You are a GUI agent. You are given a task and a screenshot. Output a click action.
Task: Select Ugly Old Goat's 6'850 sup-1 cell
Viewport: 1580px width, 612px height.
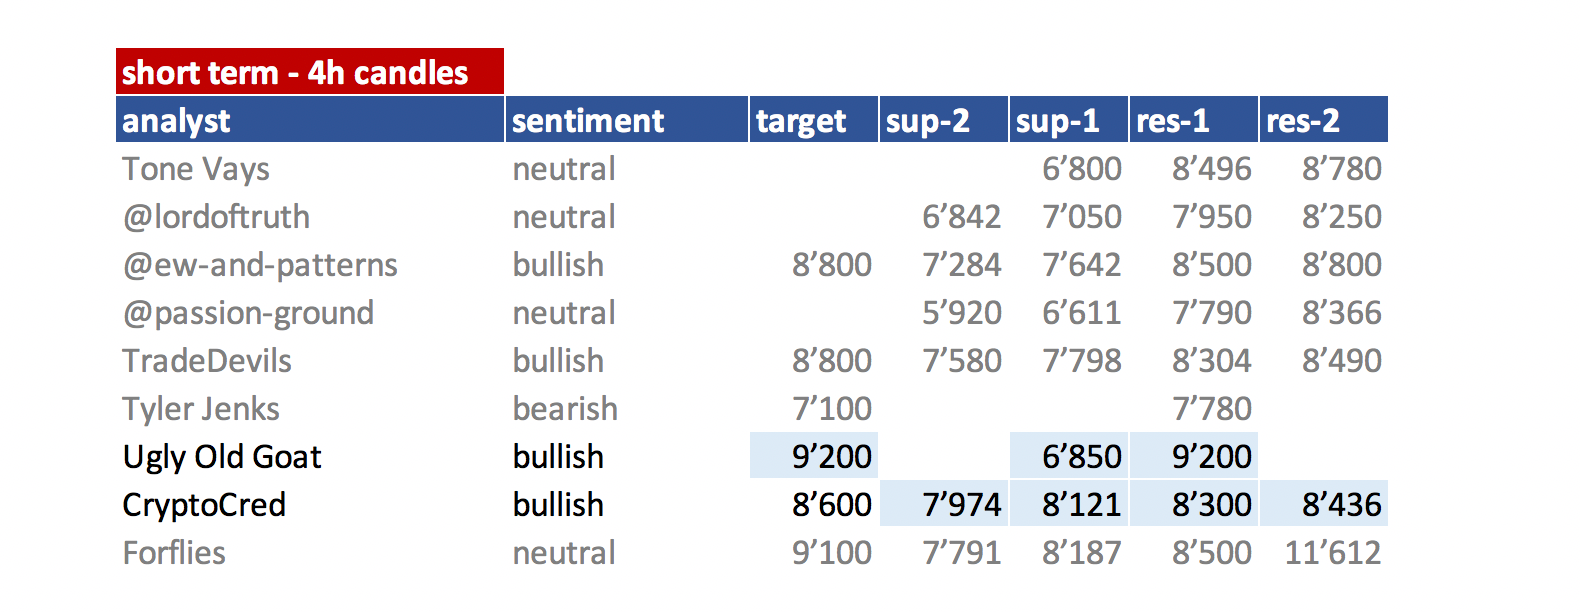1069,456
